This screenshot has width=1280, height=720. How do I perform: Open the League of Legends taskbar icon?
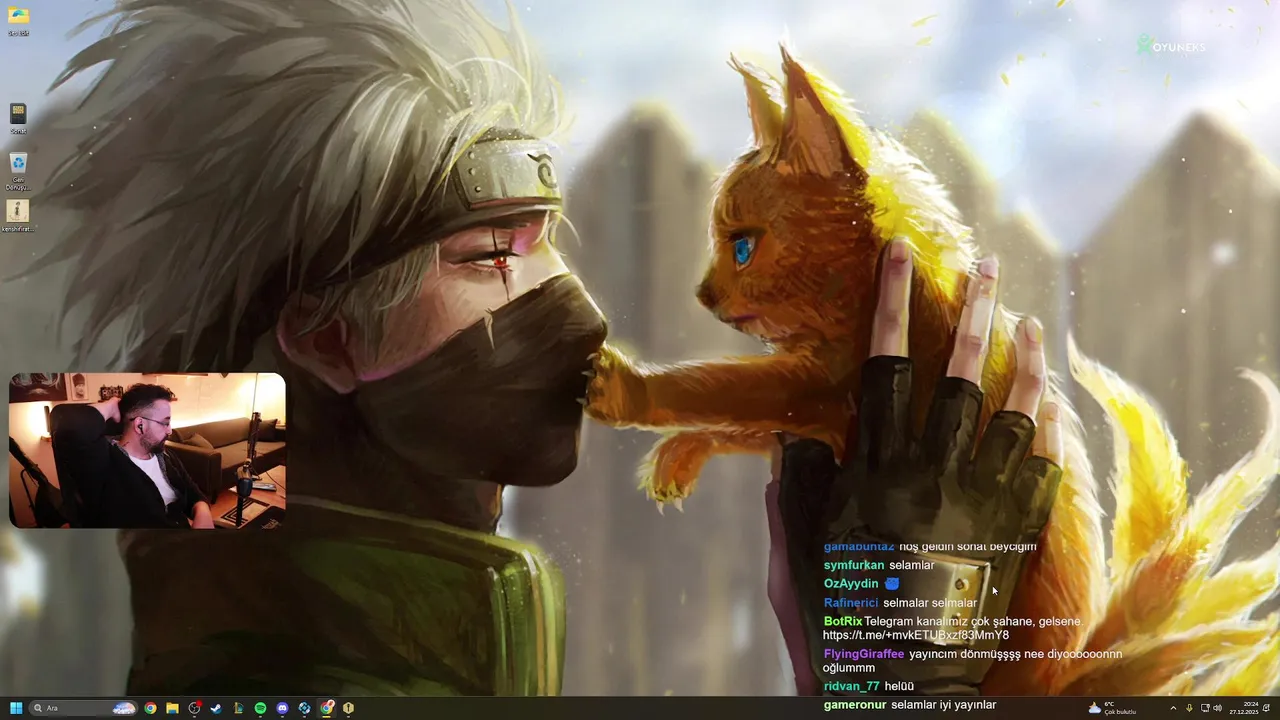pyautogui.click(x=238, y=708)
